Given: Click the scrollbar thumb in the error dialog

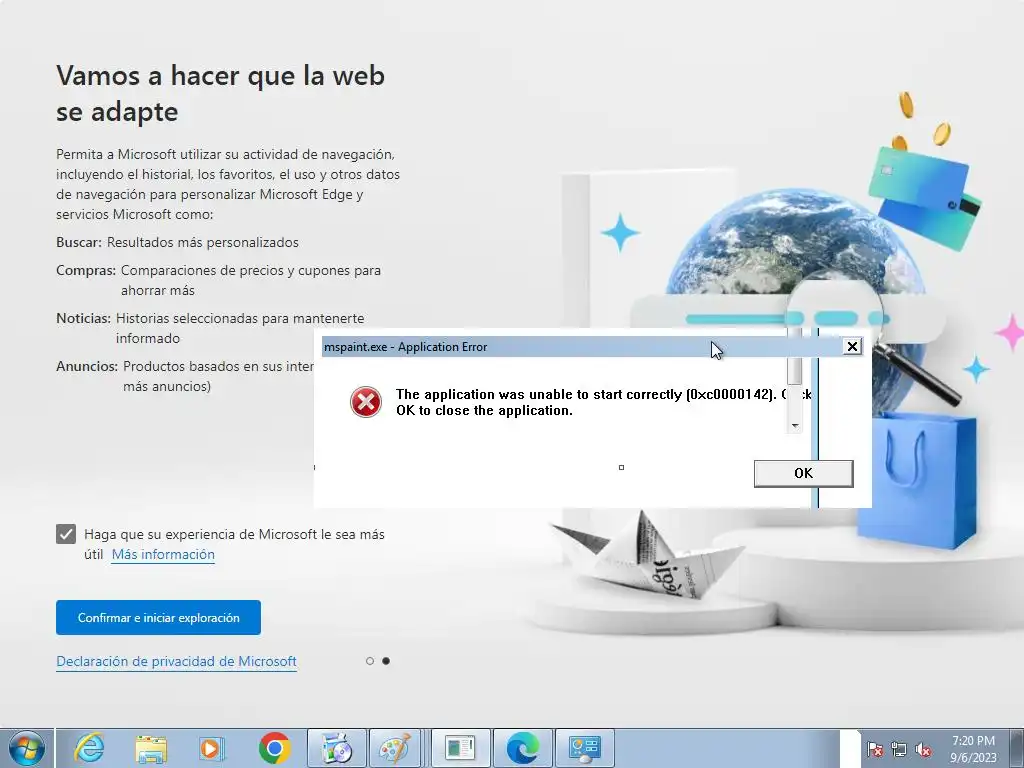Looking at the screenshot, I should coord(795,371).
